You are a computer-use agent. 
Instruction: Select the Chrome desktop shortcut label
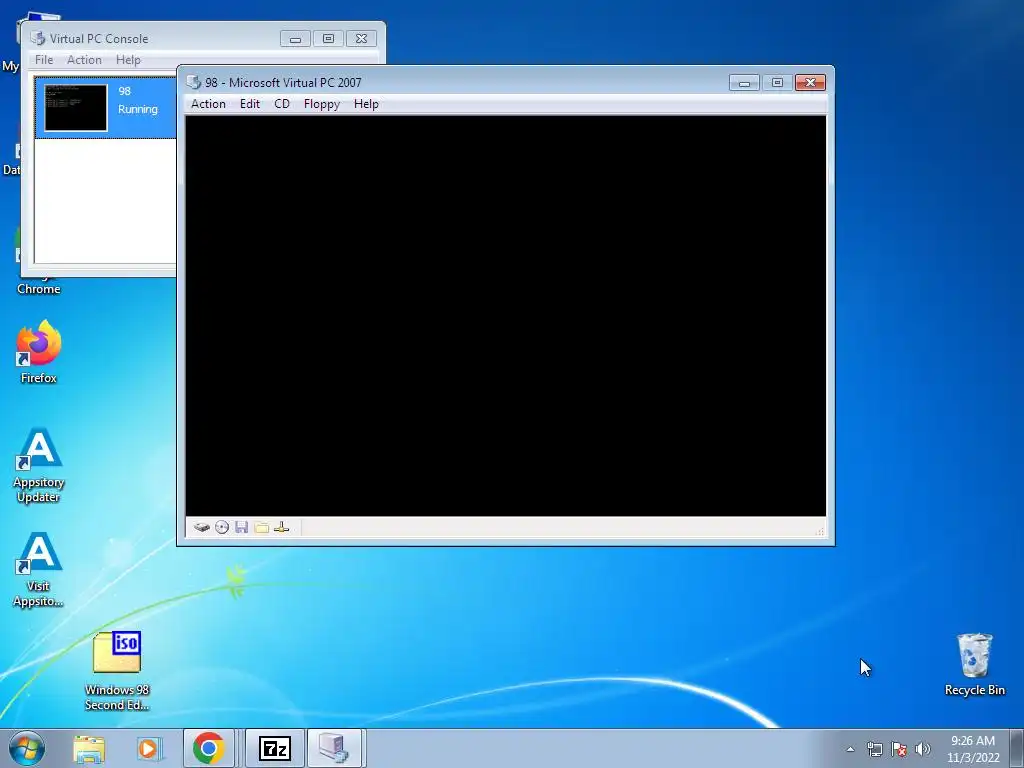tap(39, 289)
